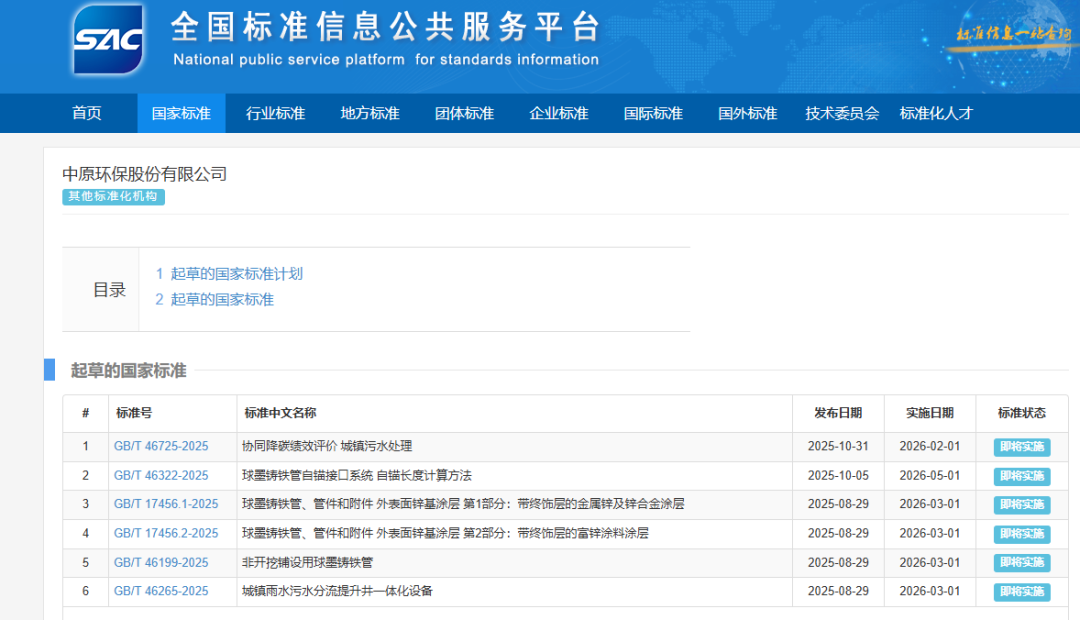Click the company name 中原环保股份有限公司

click(145, 174)
